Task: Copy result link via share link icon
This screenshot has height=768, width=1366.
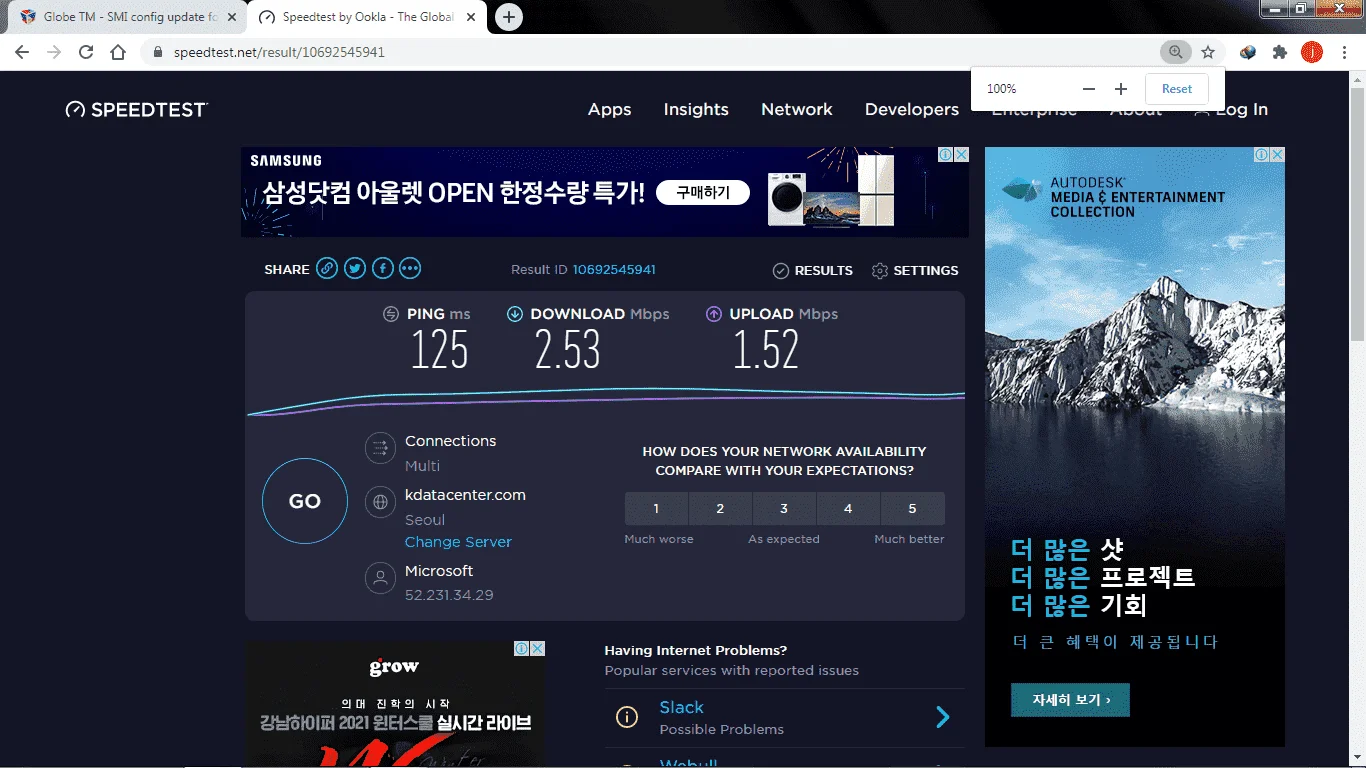Action: coord(327,268)
